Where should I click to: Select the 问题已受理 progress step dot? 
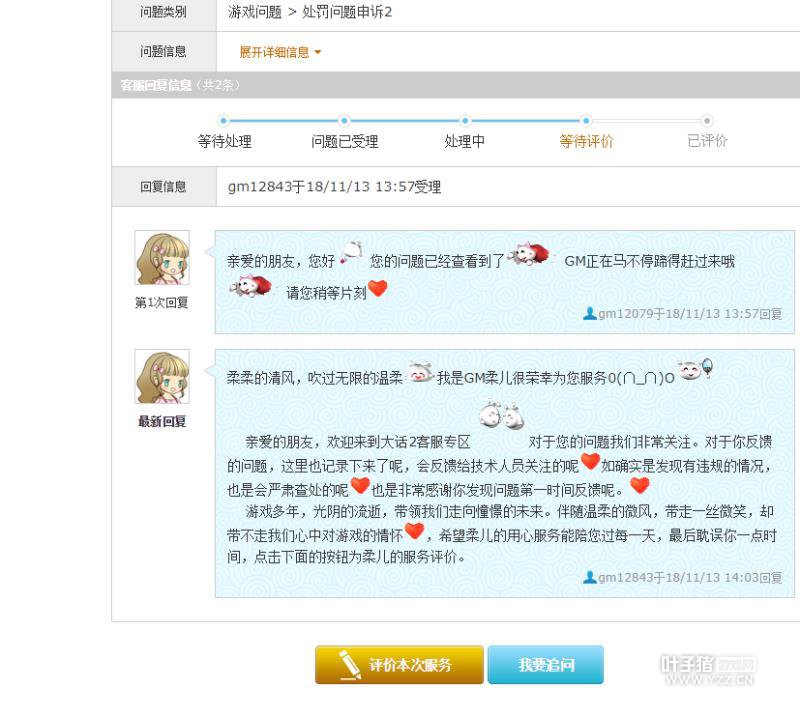pos(344,121)
